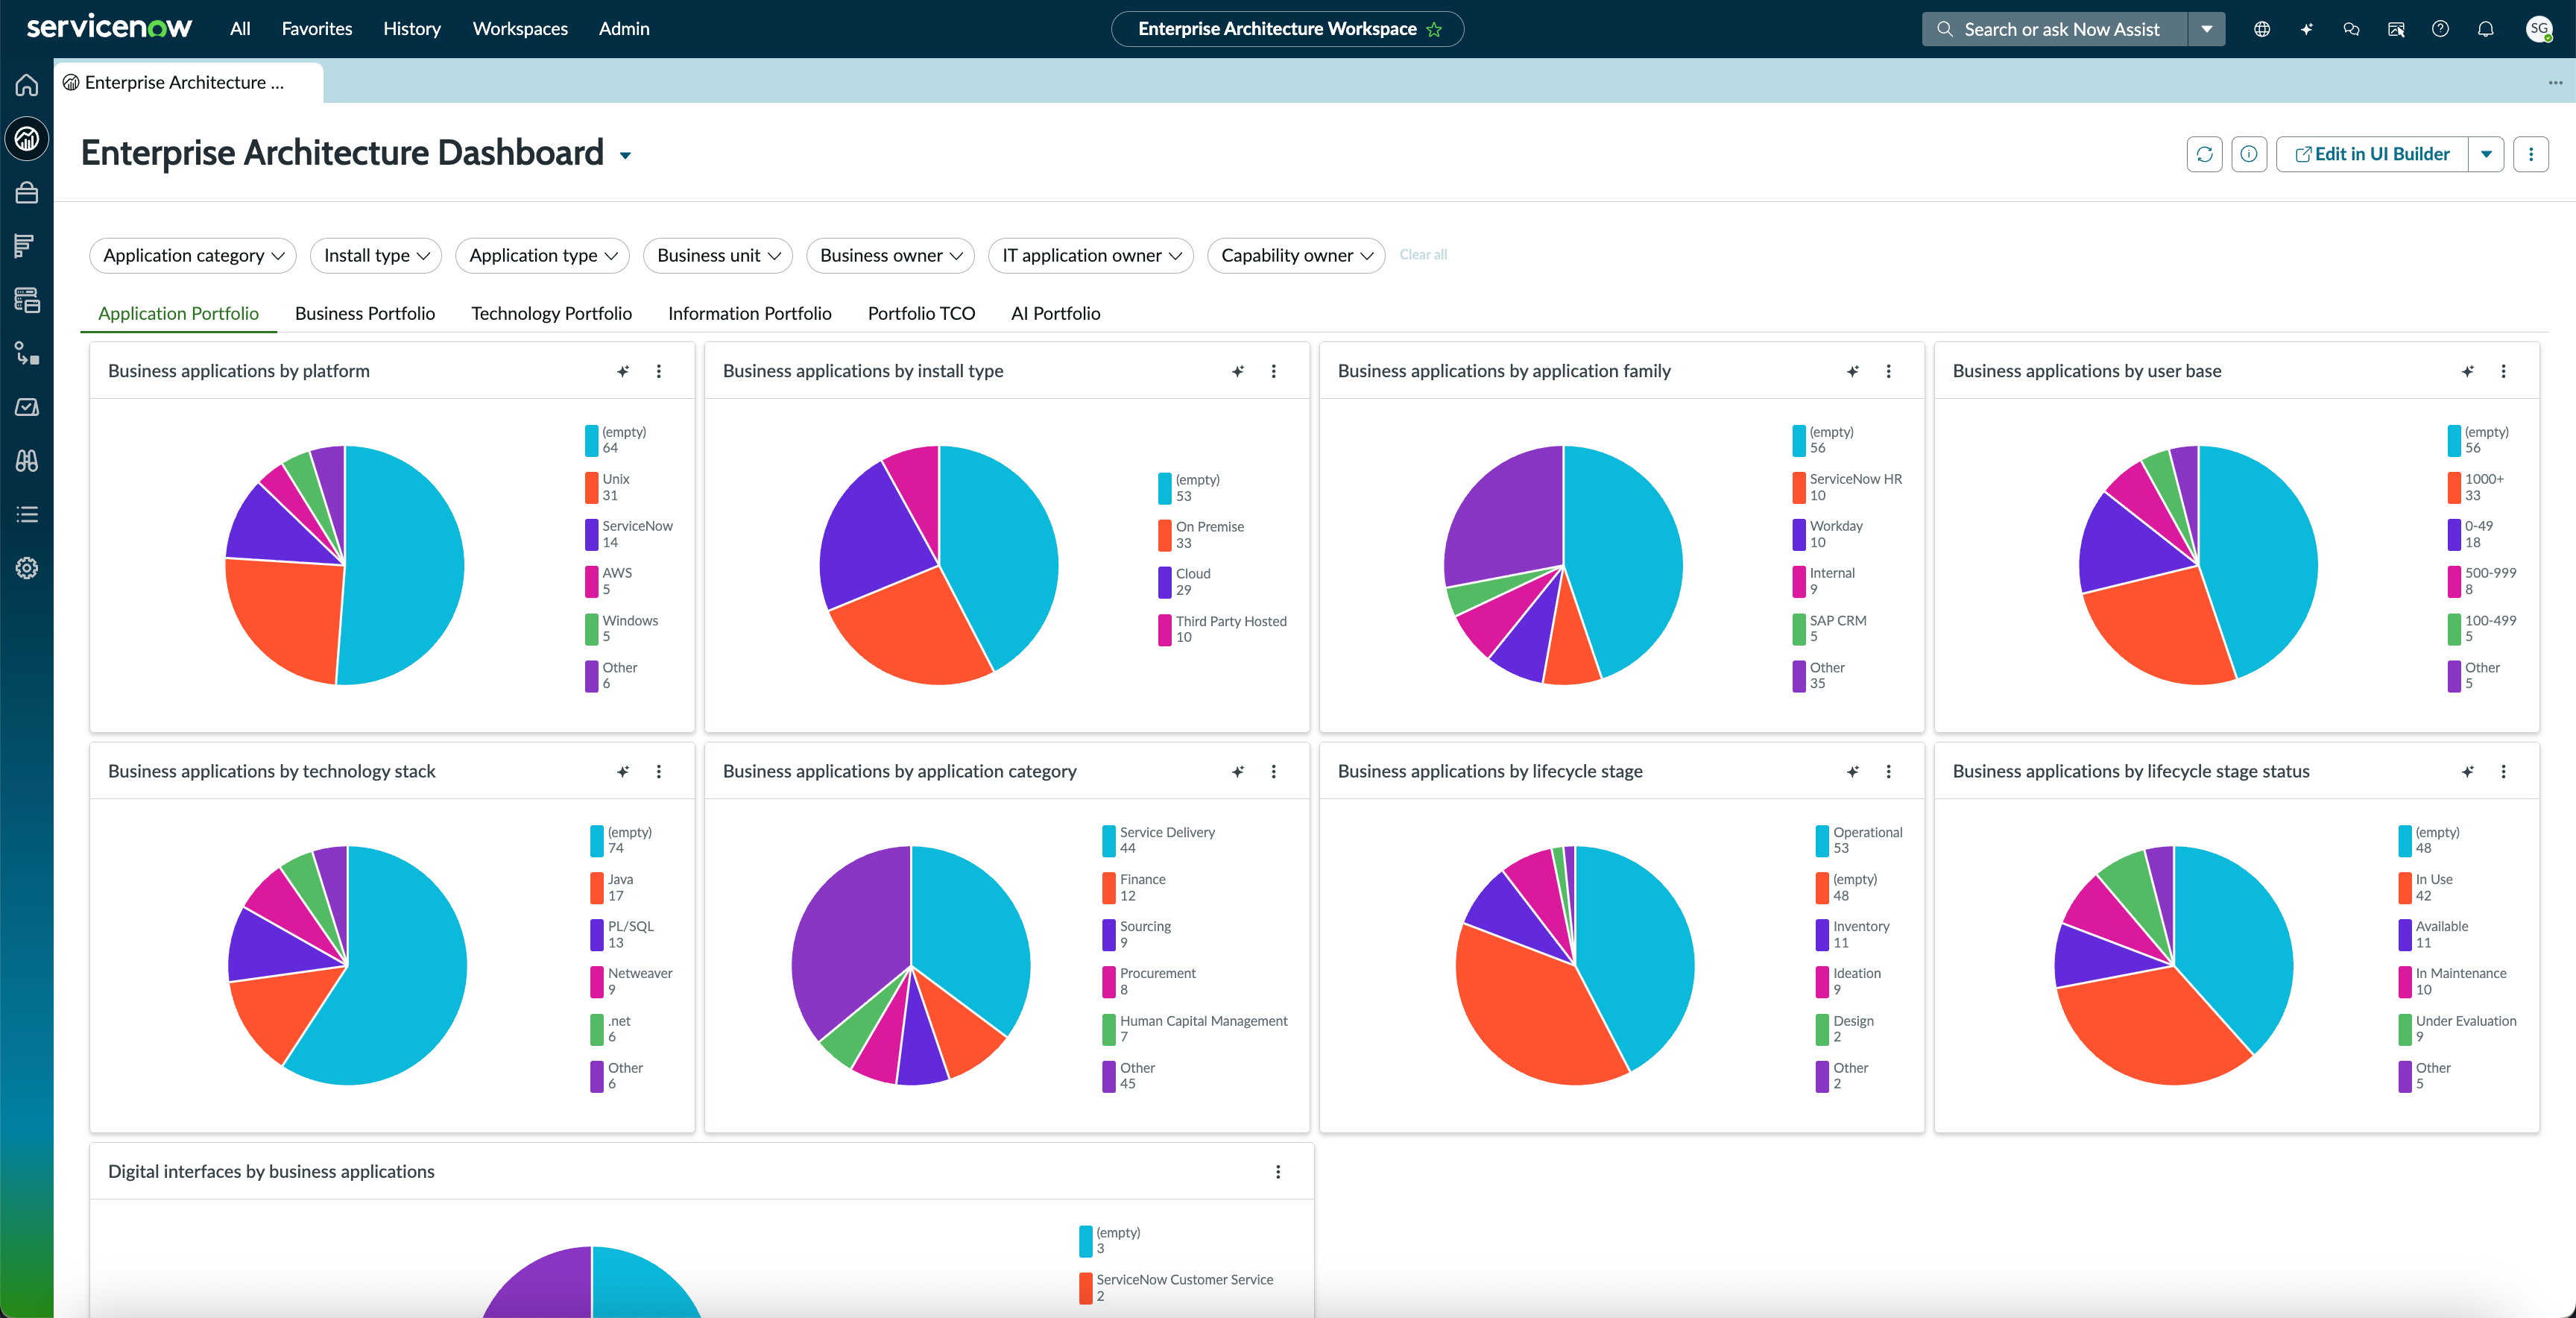Open the help question mark icon
The height and width of the screenshot is (1318, 2576).
(x=2441, y=29)
